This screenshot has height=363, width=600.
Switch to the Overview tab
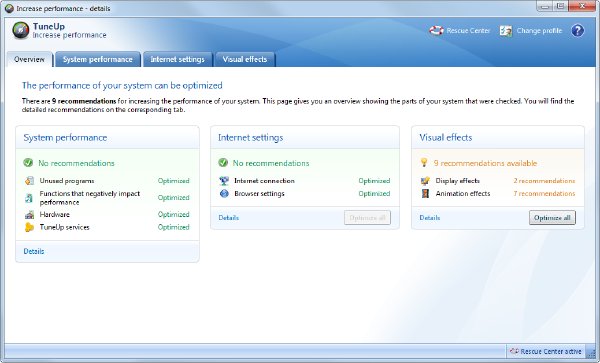point(29,59)
